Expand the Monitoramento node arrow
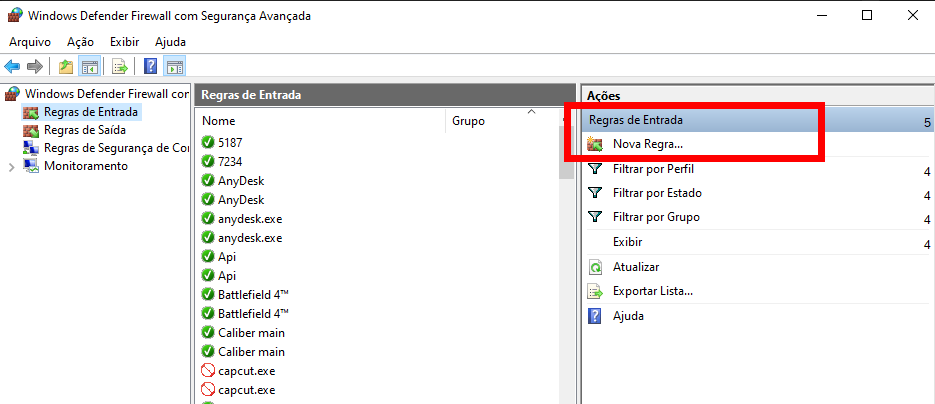 coord(11,166)
